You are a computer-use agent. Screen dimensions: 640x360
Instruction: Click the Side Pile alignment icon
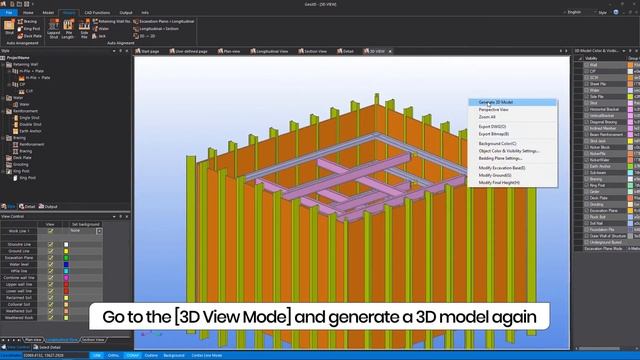click(x=84, y=29)
